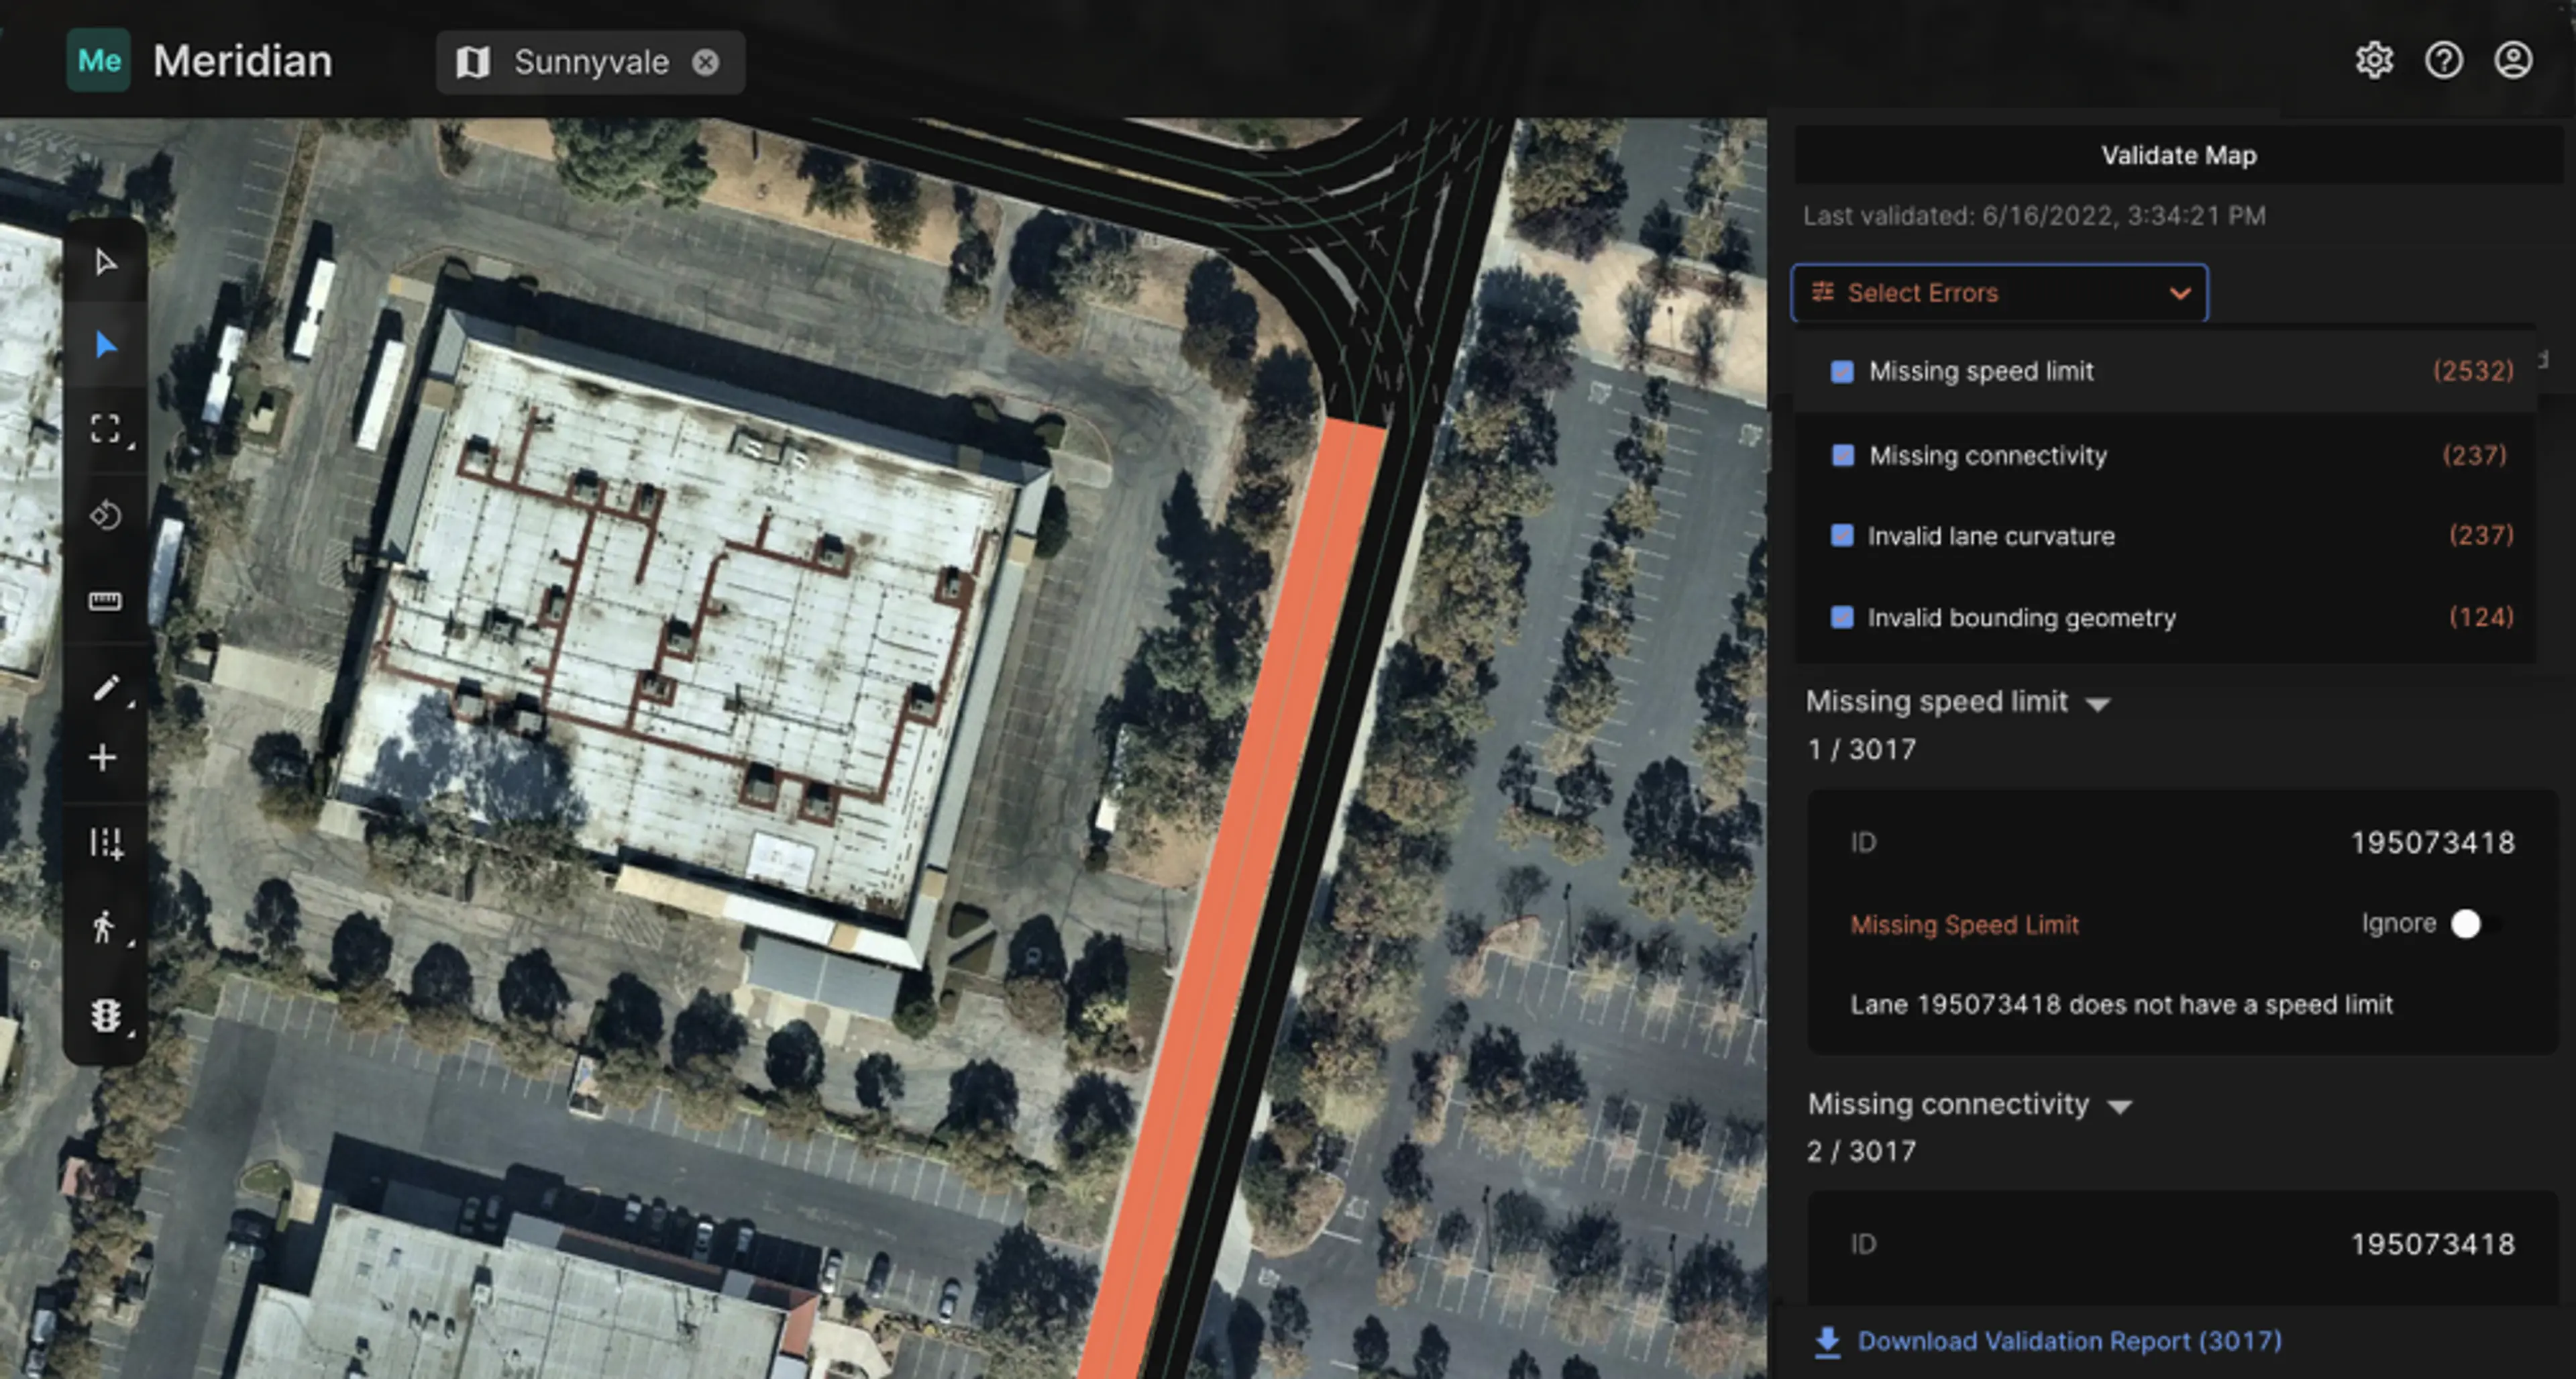Image resolution: width=2576 pixels, height=1379 pixels.
Task: Select the outline pointer tool in toolbar
Action: coord(105,263)
